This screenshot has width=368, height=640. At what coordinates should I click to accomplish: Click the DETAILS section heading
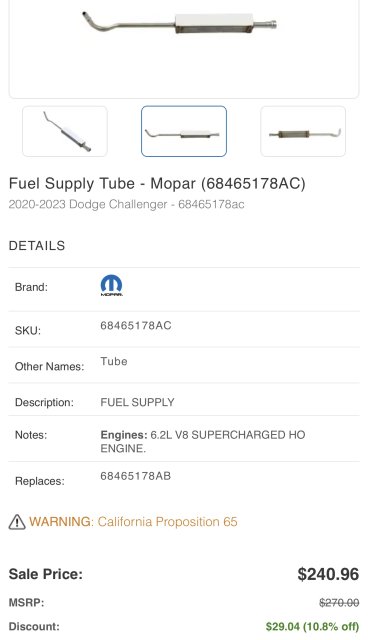[37, 246]
